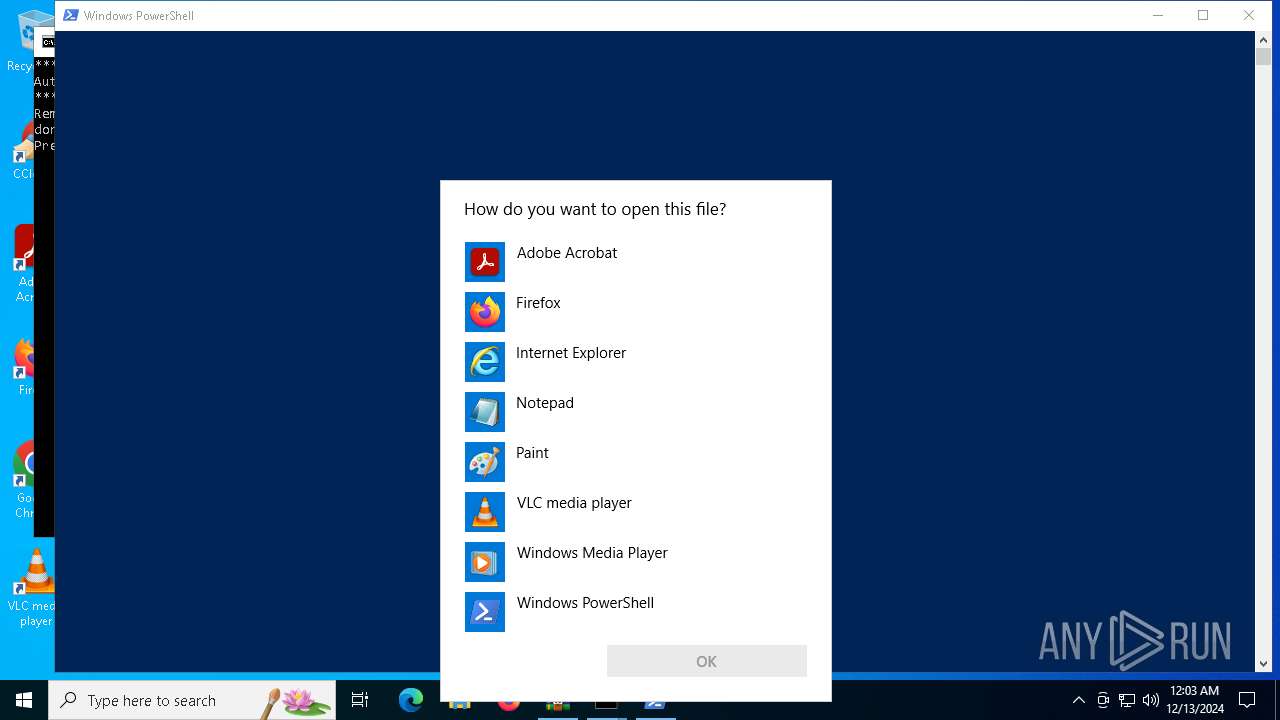
Task: Focus the 'Type here to search' box
Action: point(192,700)
